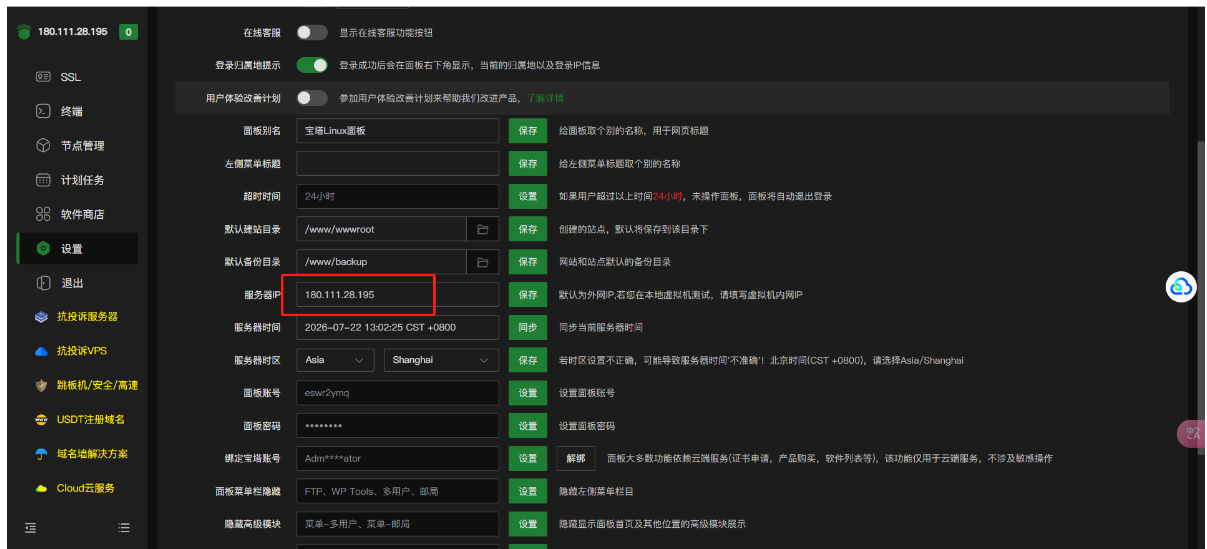Click 同步 to sync server time
Viewport: 1207px width, 549px height.
tap(528, 328)
